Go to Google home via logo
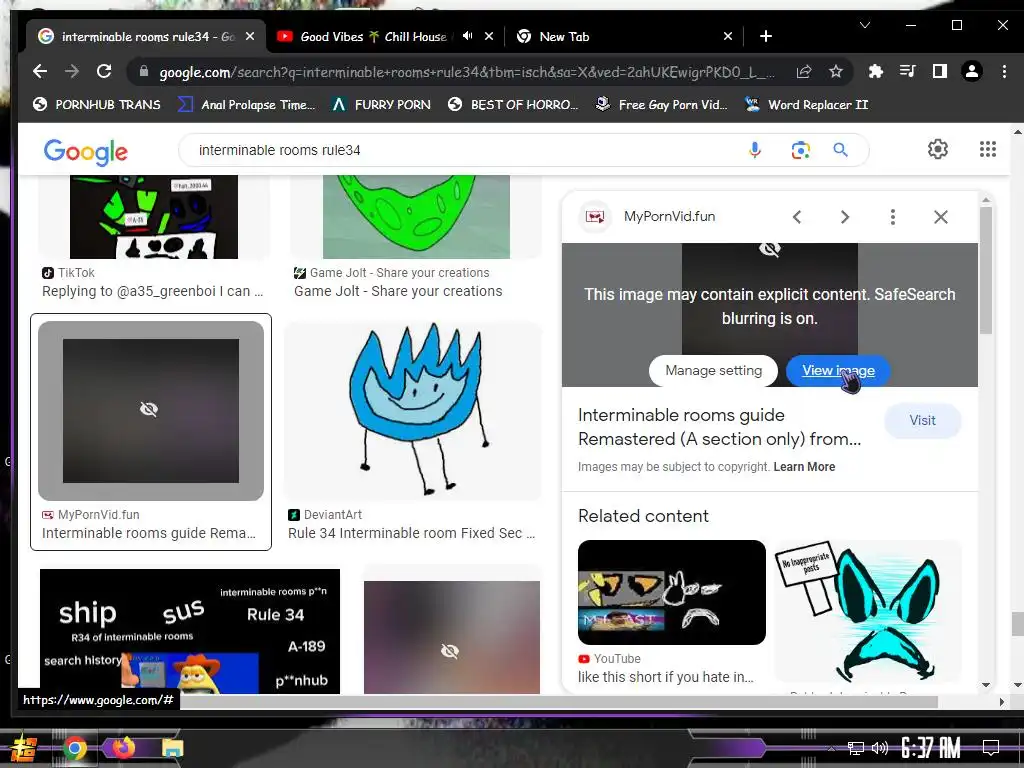Image resolution: width=1024 pixels, height=768 pixels. click(86, 152)
